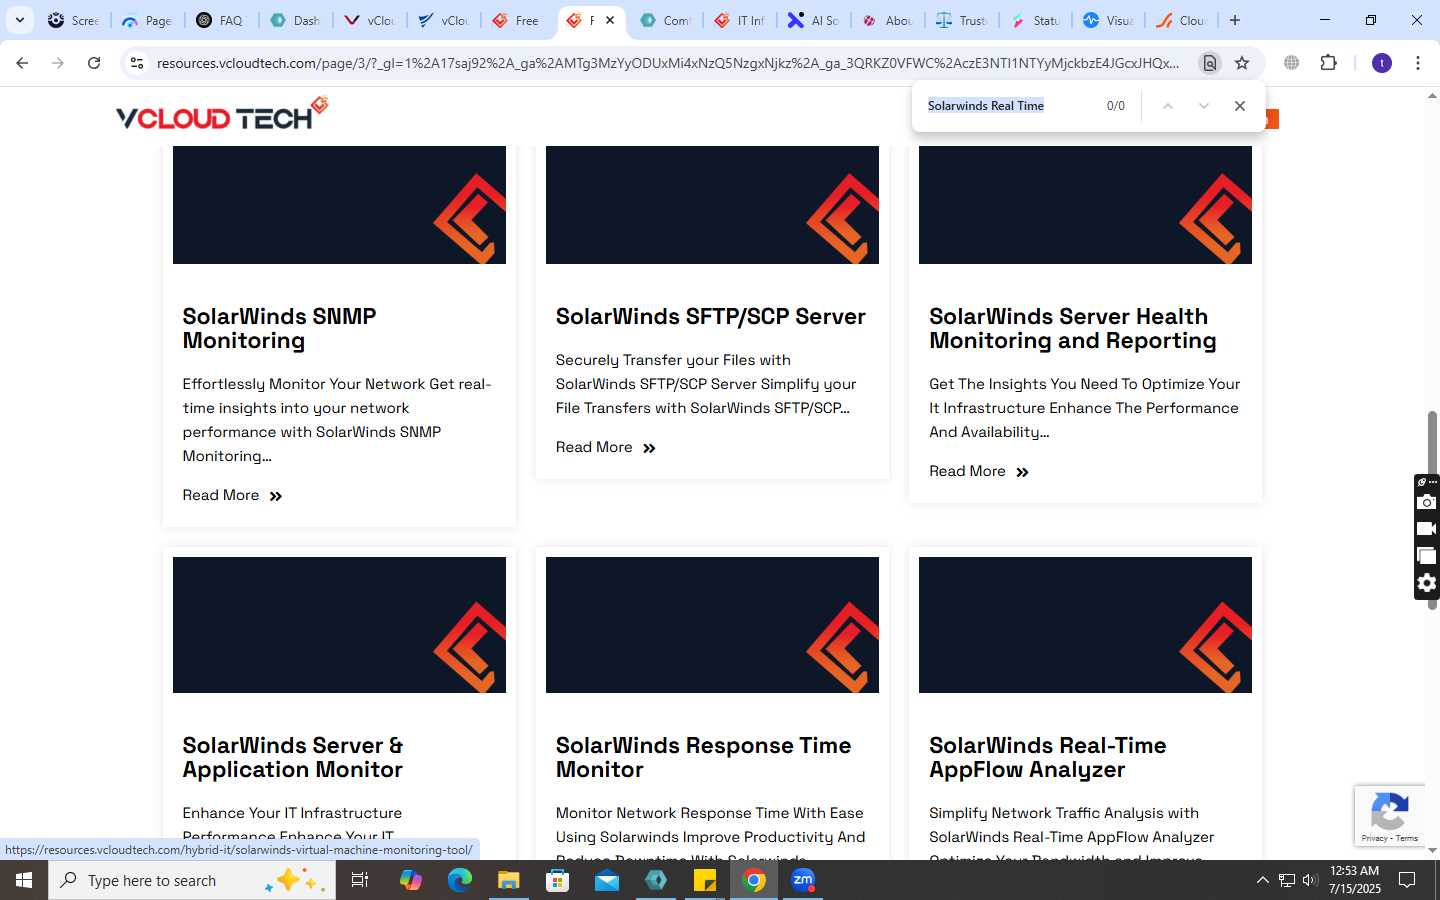The width and height of the screenshot is (1440, 900).
Task: Open the tab search dropdown arrow
Action: pyautogui.click(x=19, y=20)
